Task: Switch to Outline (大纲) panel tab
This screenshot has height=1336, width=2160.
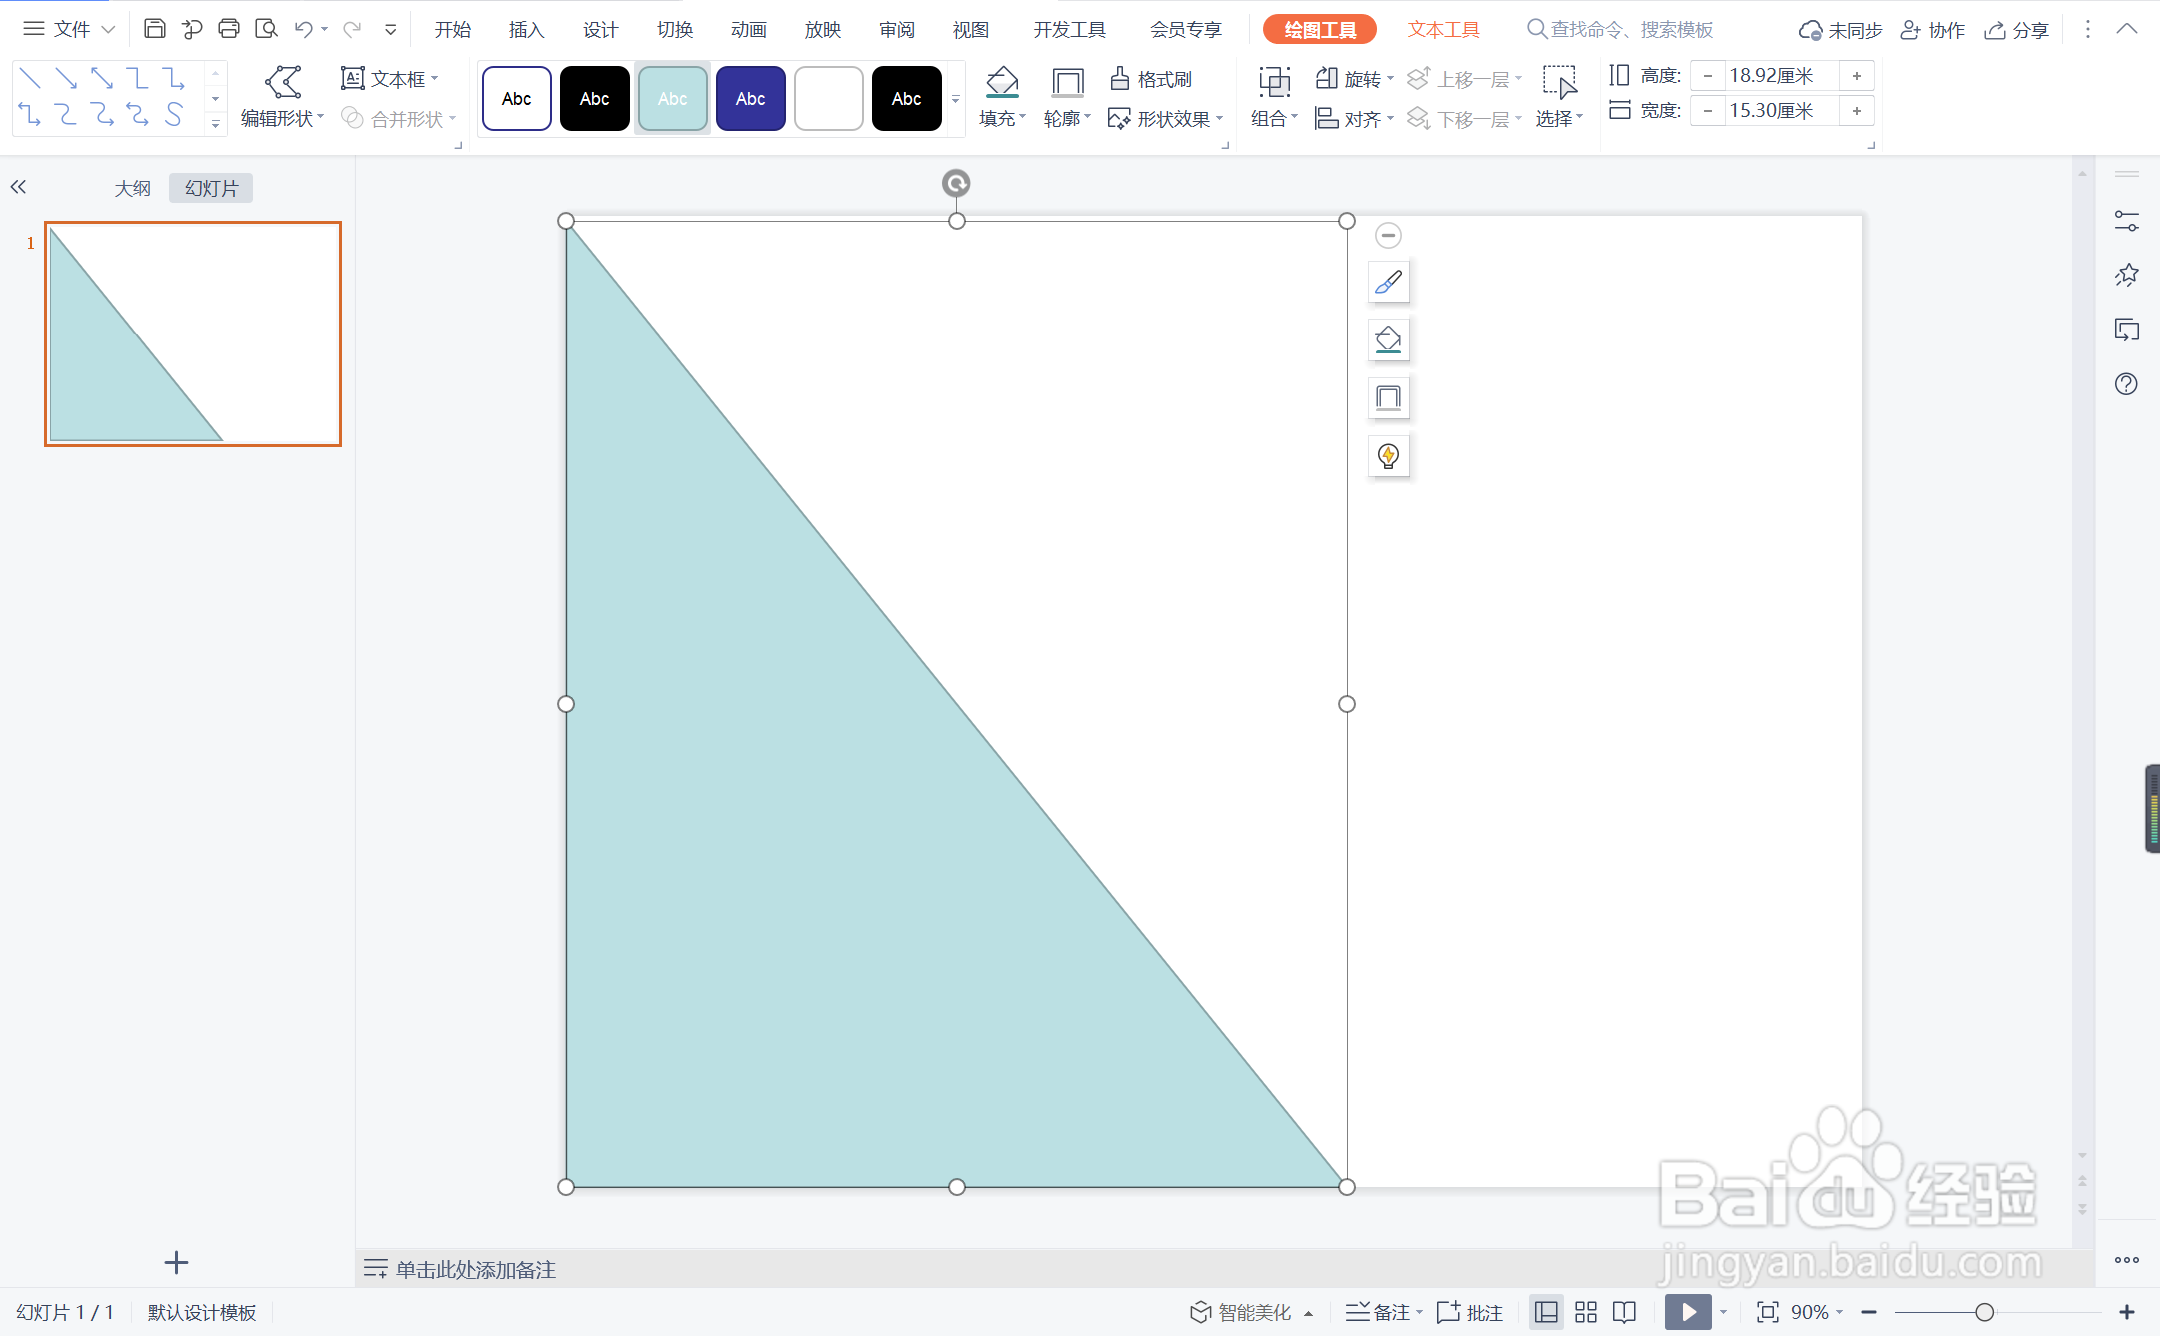Action: [x=132, y=188]
